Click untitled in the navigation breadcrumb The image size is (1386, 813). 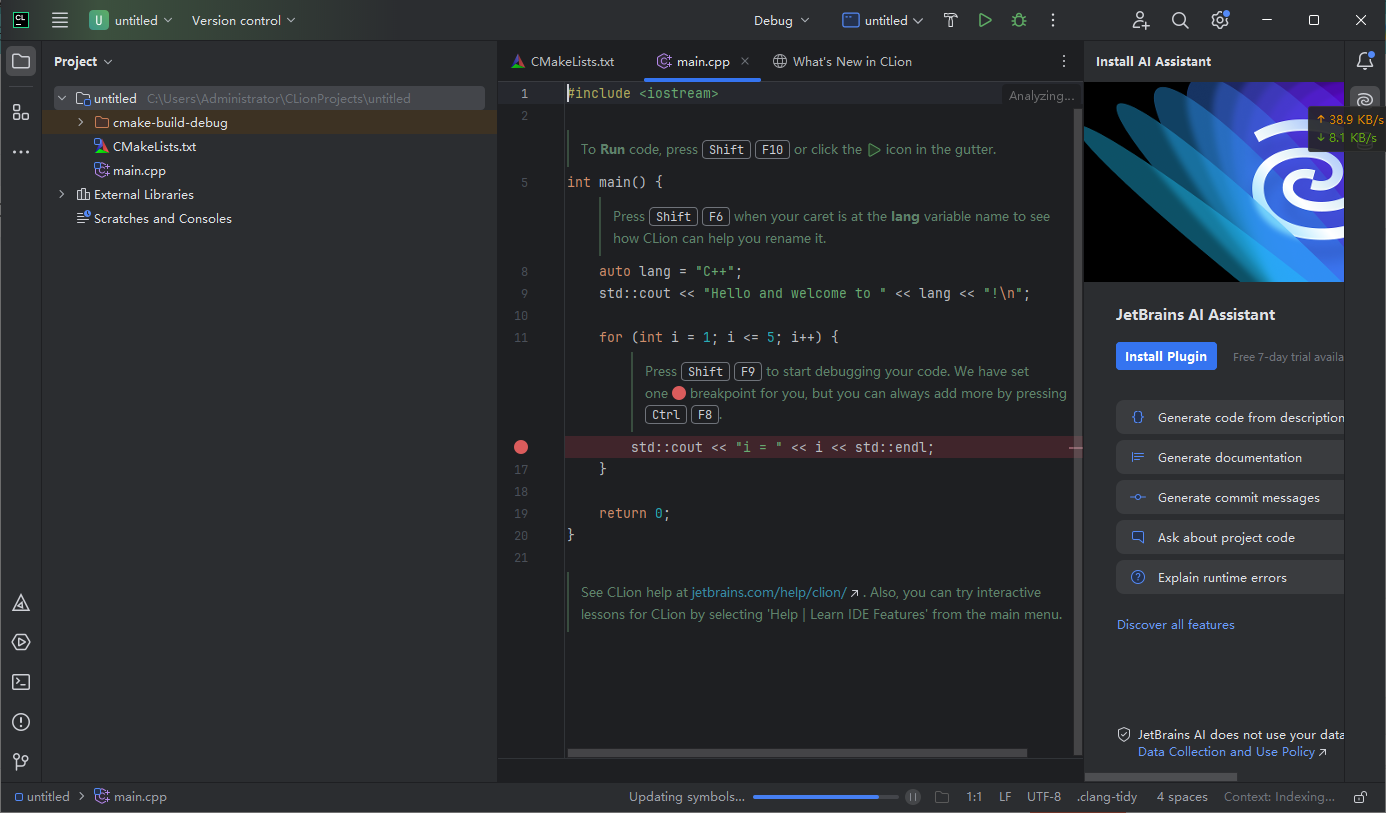click(x=42, y=797)
